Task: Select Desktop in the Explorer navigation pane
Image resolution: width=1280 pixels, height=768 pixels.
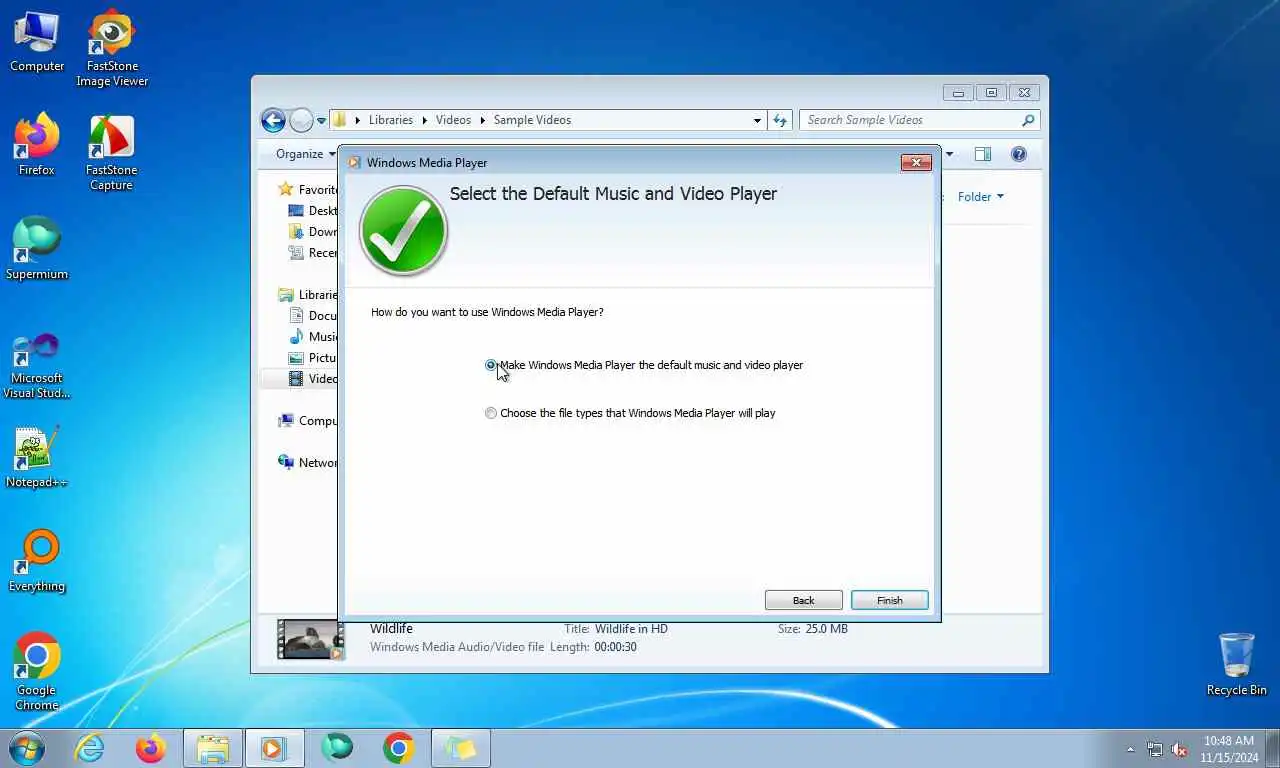Action: 312,211
